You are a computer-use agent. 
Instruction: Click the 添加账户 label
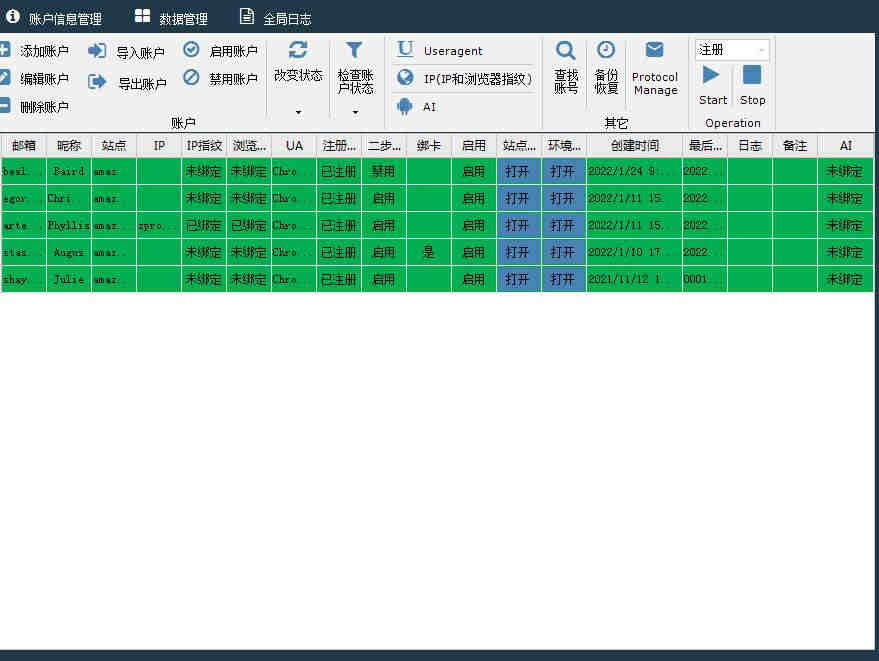45,51
